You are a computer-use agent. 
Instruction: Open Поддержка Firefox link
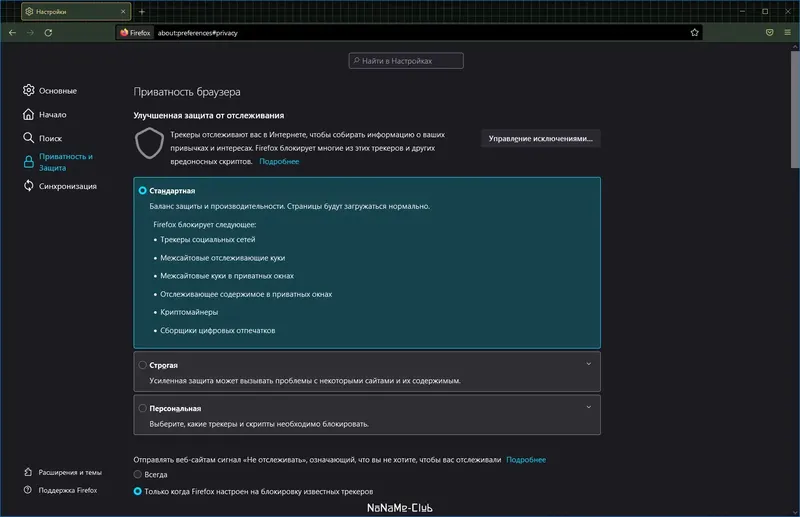click(x=61, y=490)
